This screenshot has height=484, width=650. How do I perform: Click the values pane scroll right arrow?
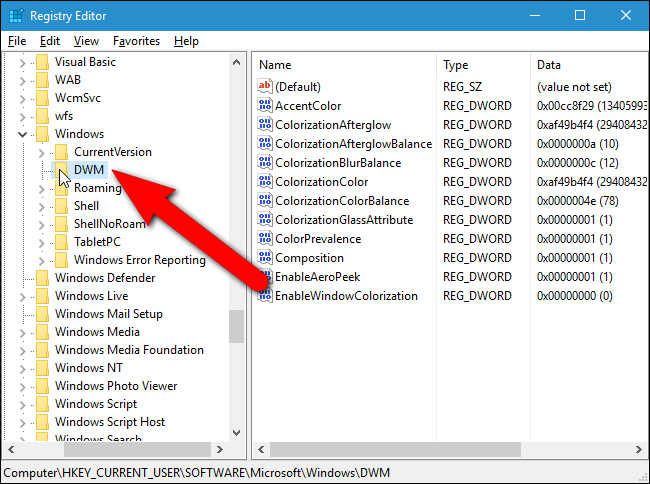[638, 450]
